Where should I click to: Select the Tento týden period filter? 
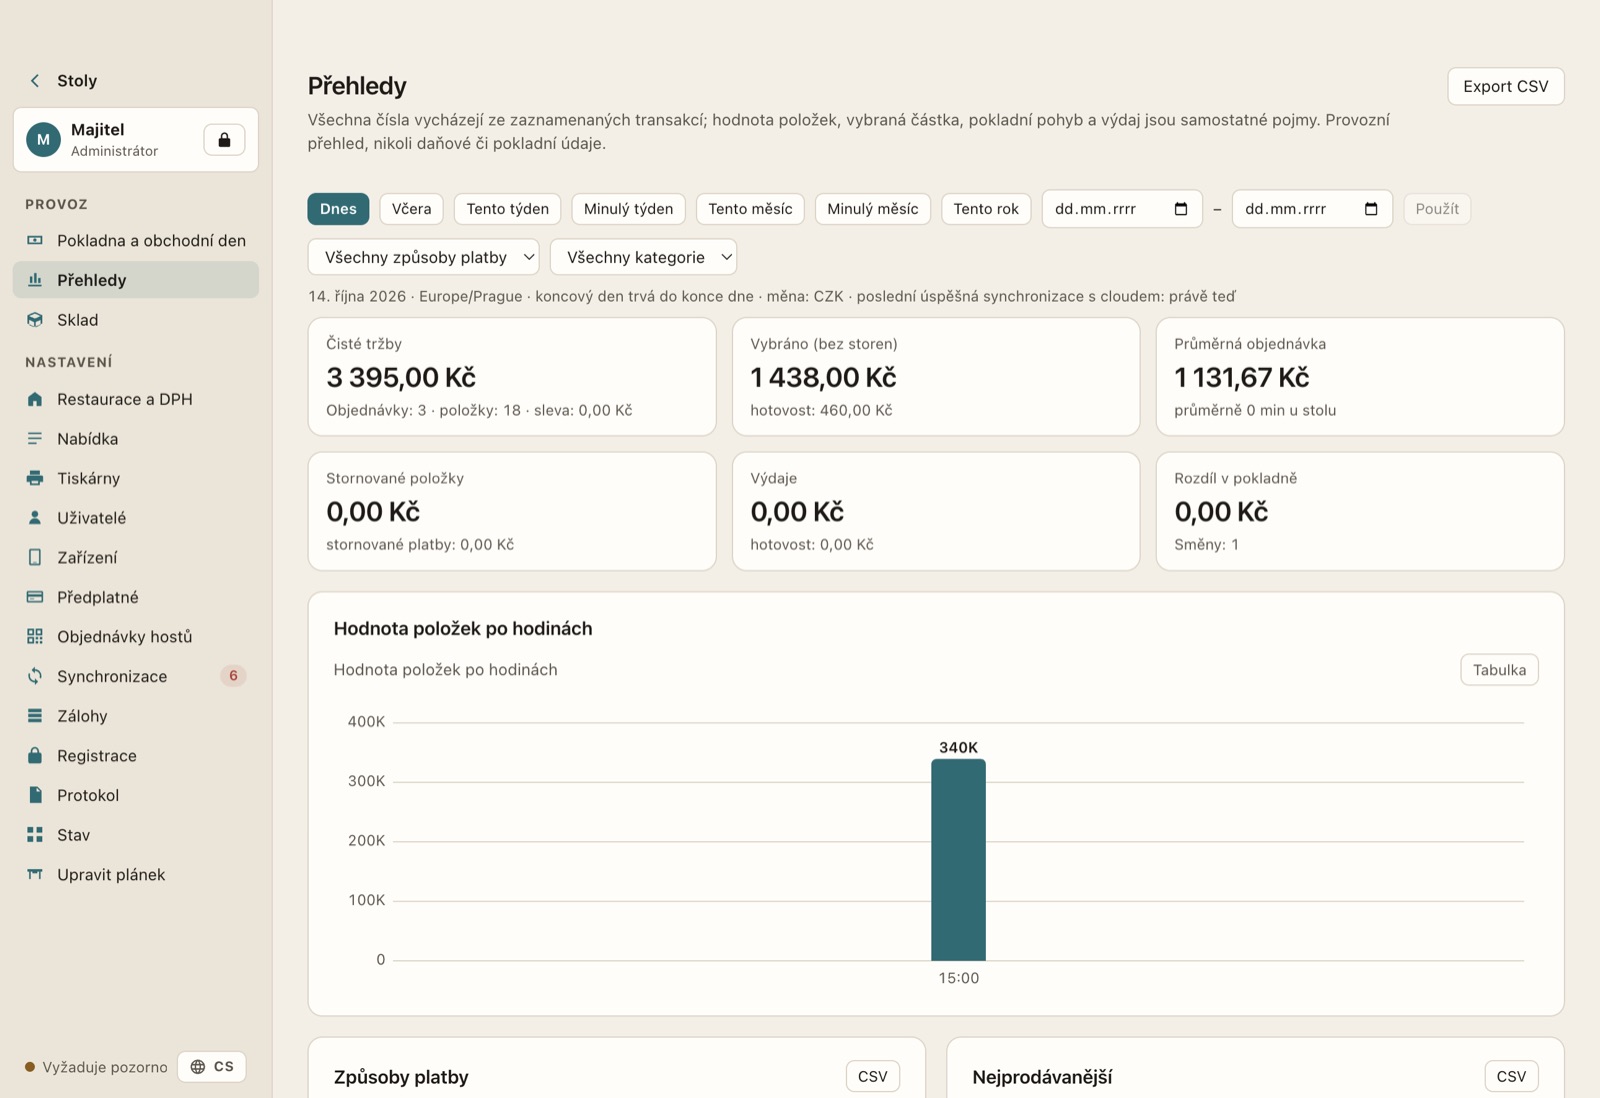tap(507, 209)
